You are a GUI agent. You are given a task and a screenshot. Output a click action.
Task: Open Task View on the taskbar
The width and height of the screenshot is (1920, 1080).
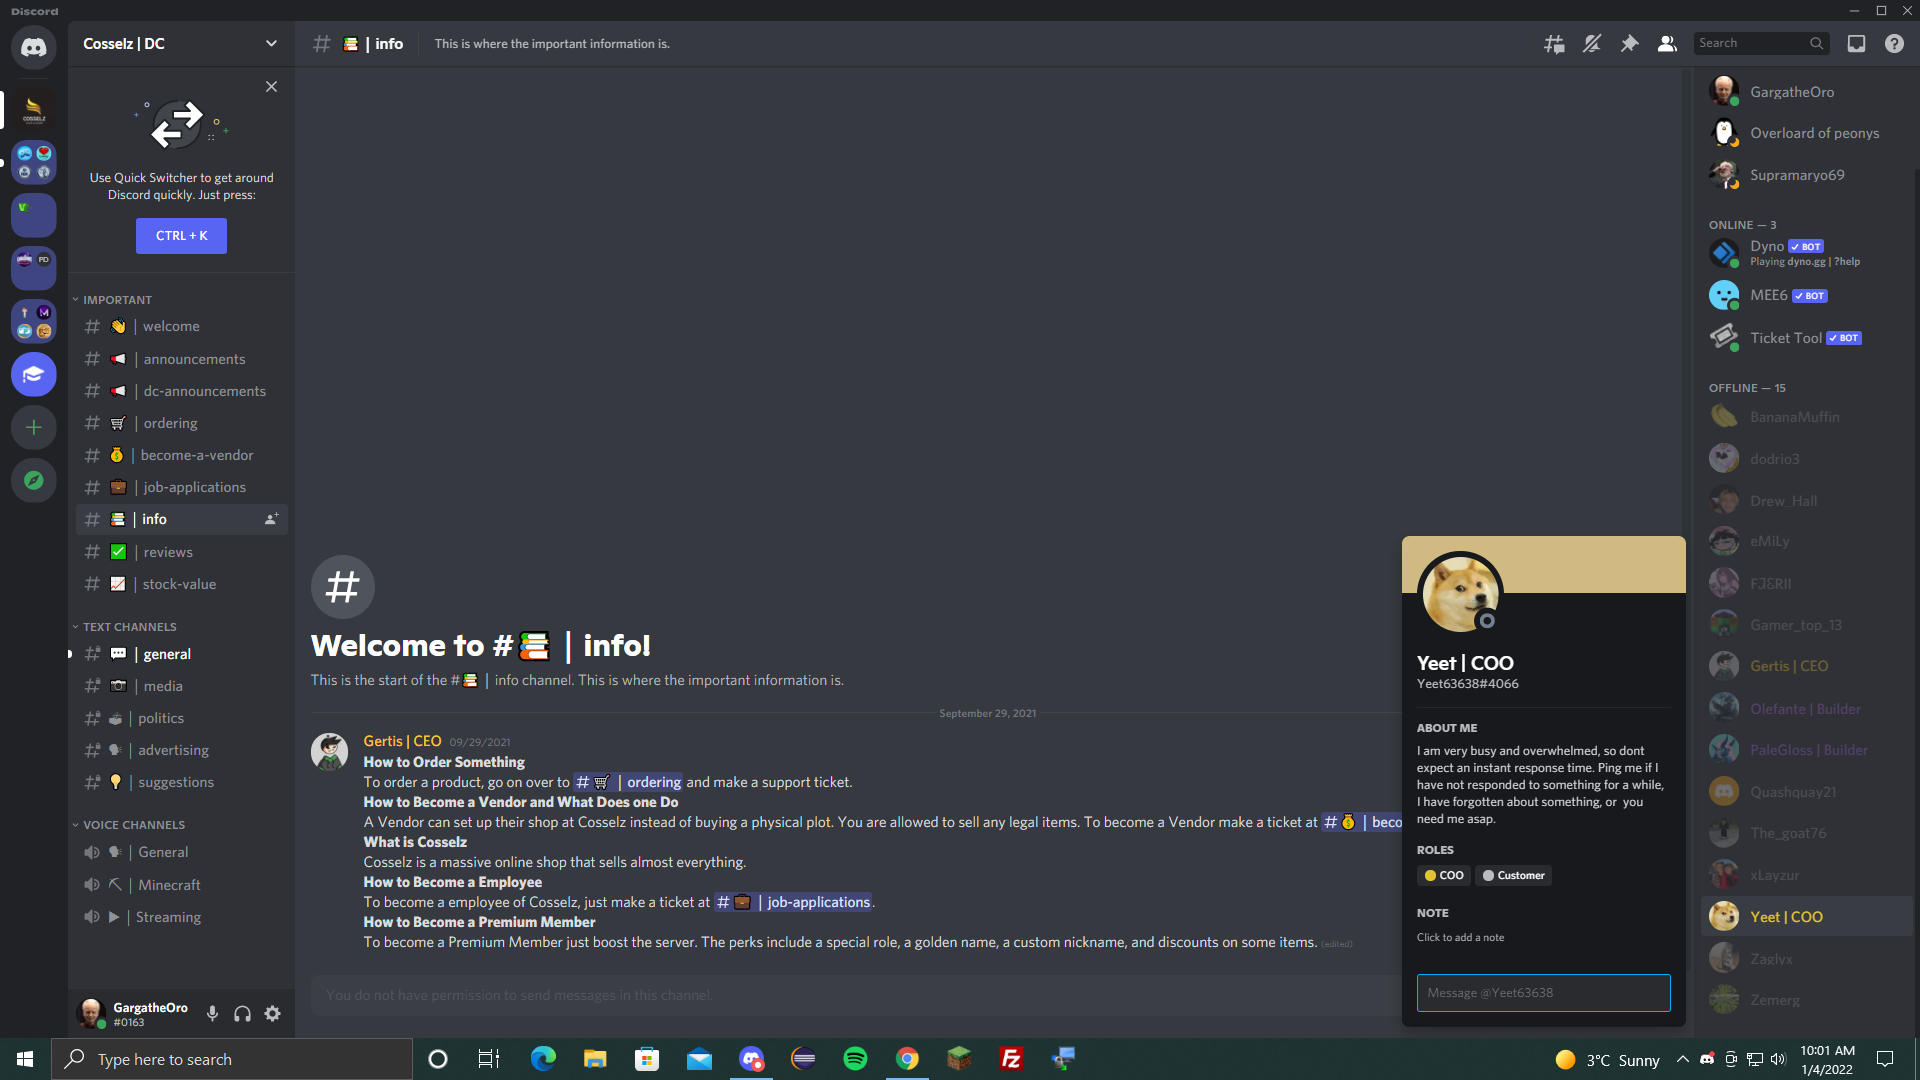488,1059
